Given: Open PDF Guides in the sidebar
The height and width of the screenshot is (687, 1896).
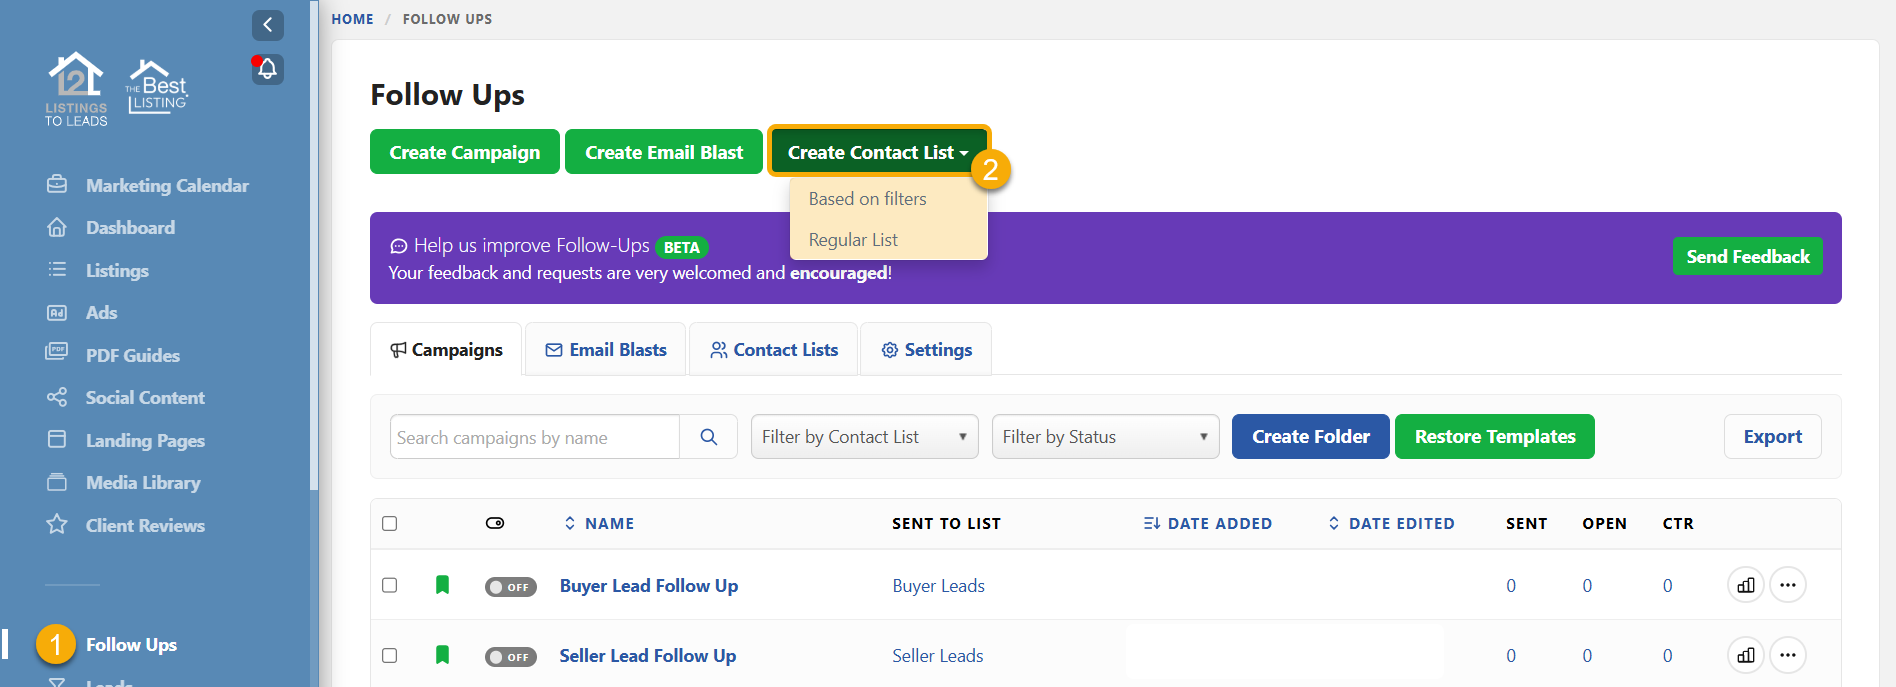Looking at the screenshot, I should click(133, 355).
